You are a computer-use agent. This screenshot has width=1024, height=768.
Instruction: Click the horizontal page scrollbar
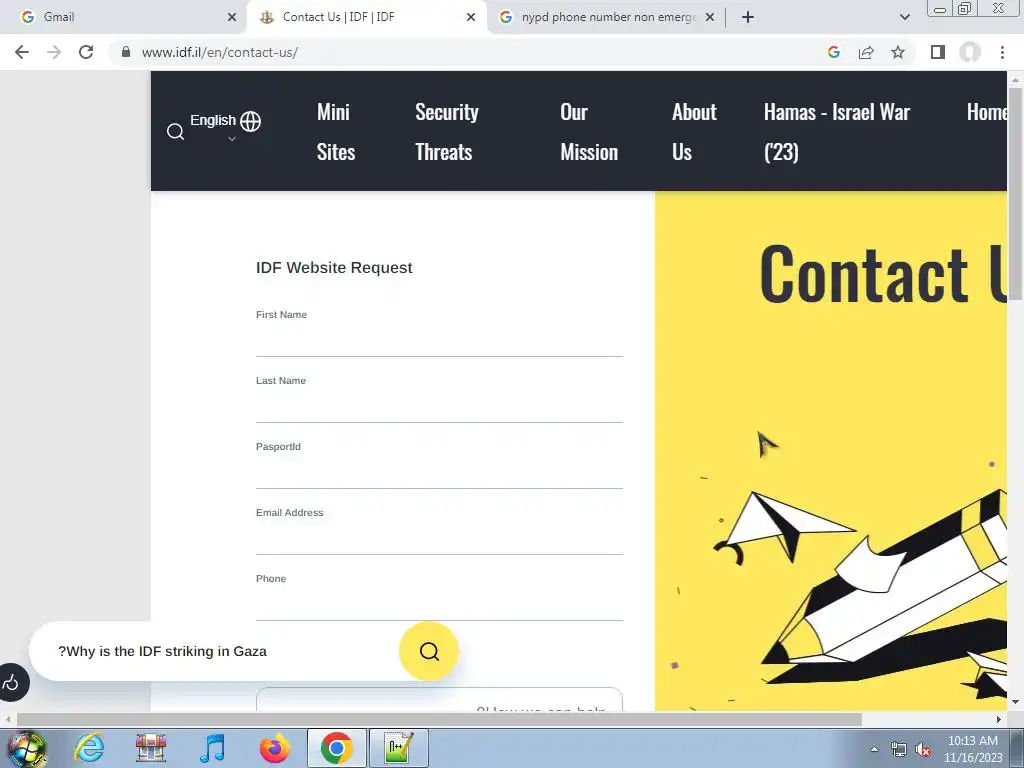[438, 719]
